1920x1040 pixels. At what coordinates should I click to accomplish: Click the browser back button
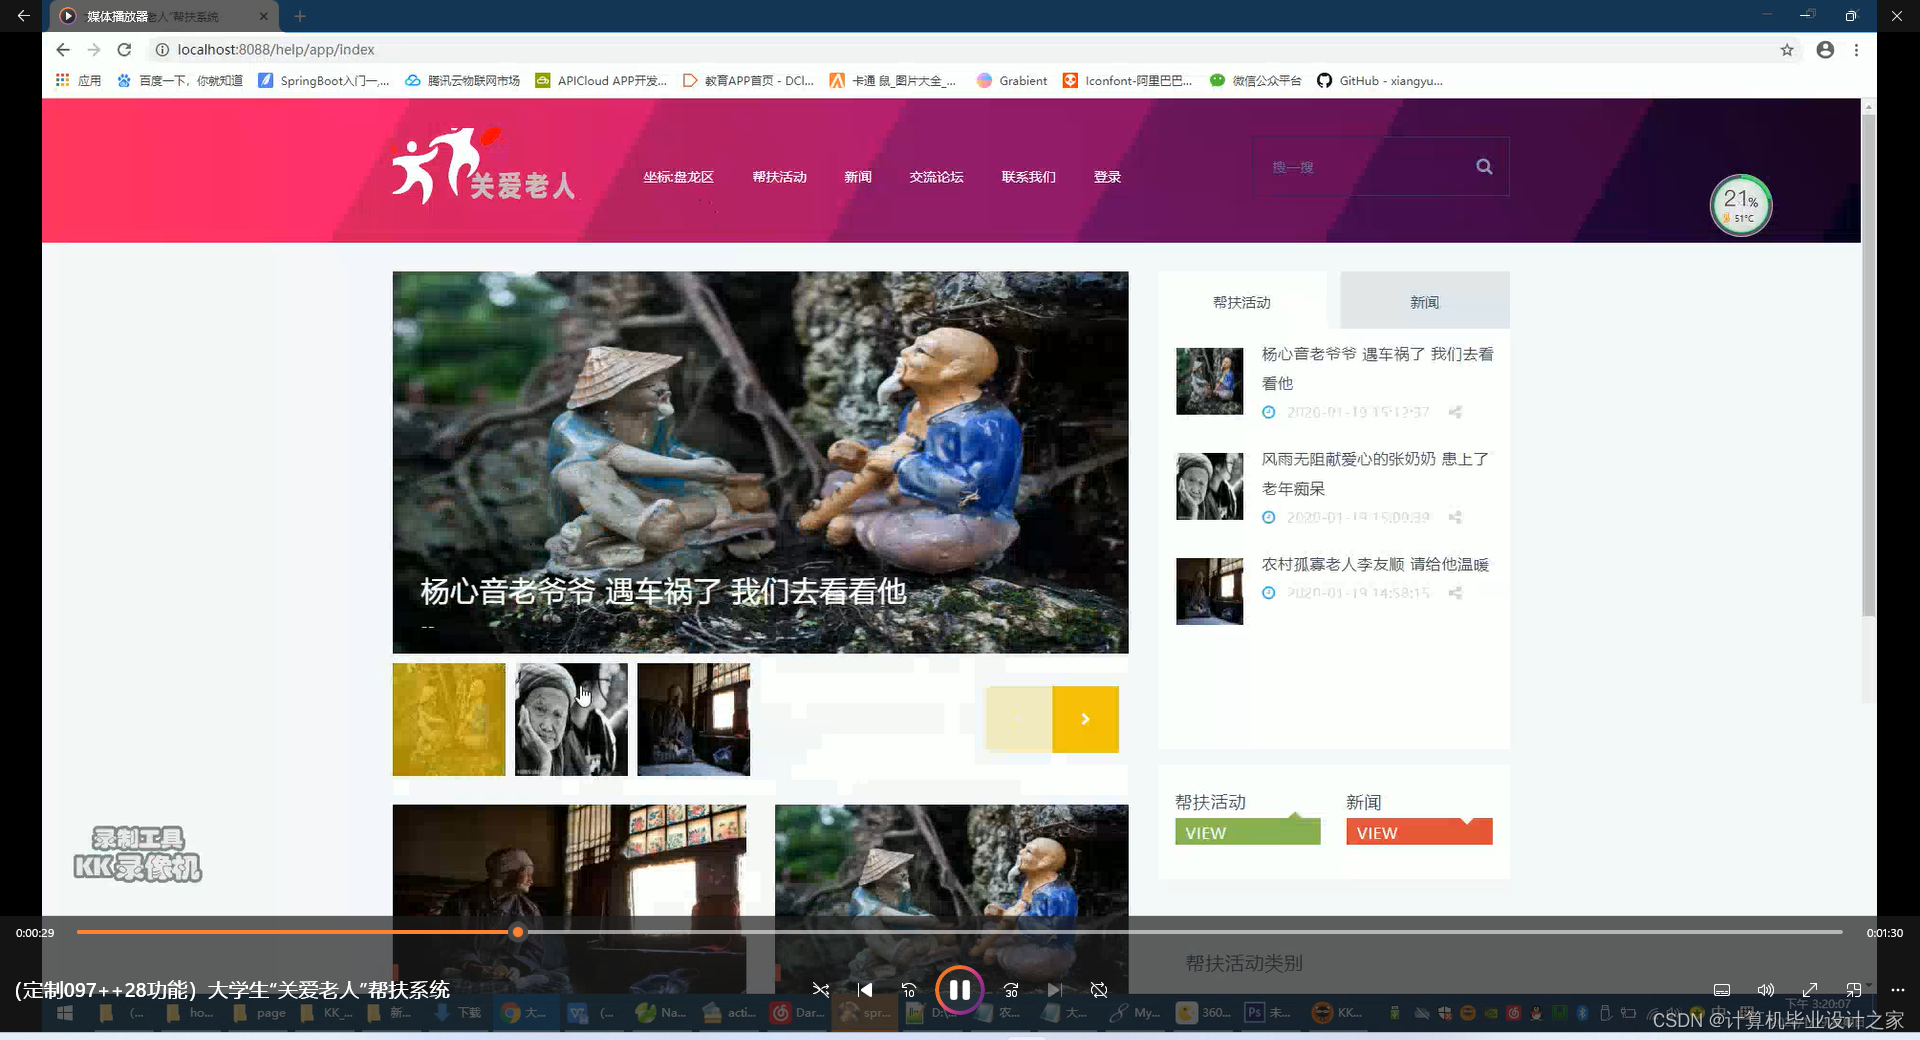pyautogui.click(x=63, y=50)
